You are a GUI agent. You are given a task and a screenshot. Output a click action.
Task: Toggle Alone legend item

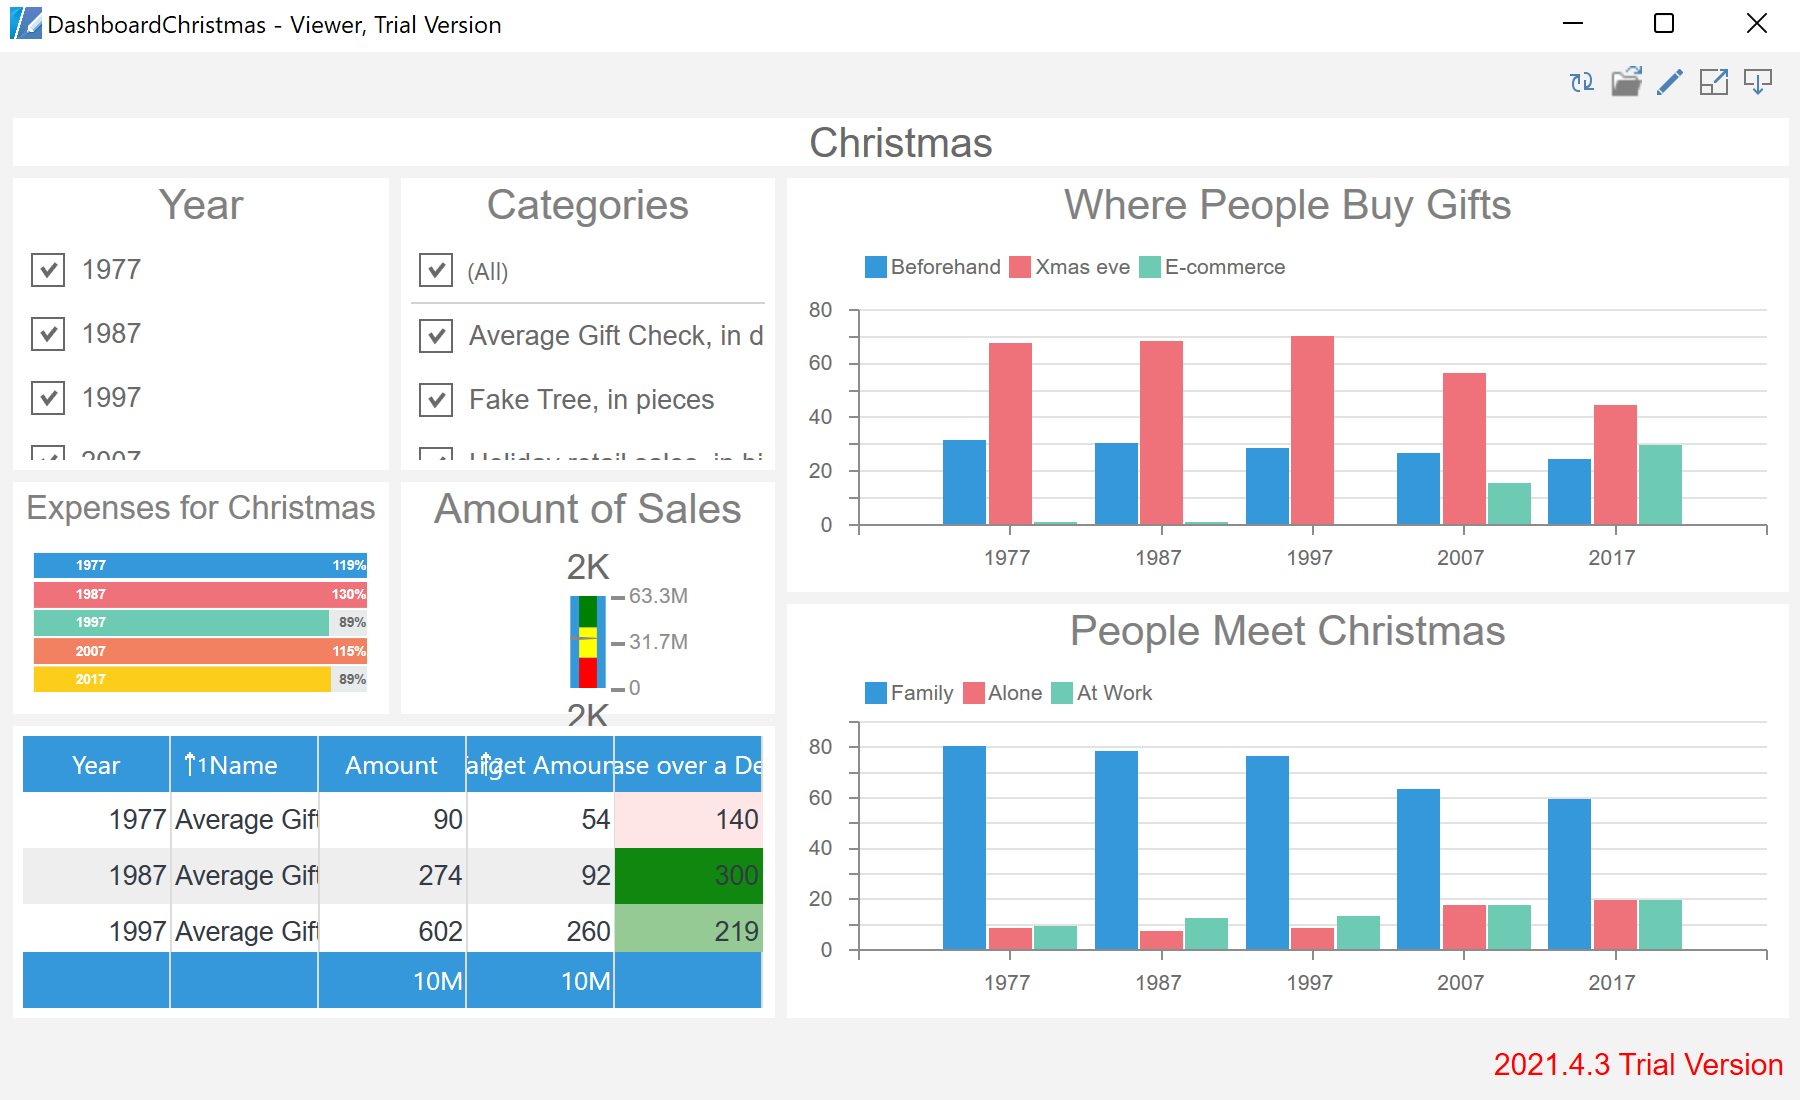(1003, 693)
